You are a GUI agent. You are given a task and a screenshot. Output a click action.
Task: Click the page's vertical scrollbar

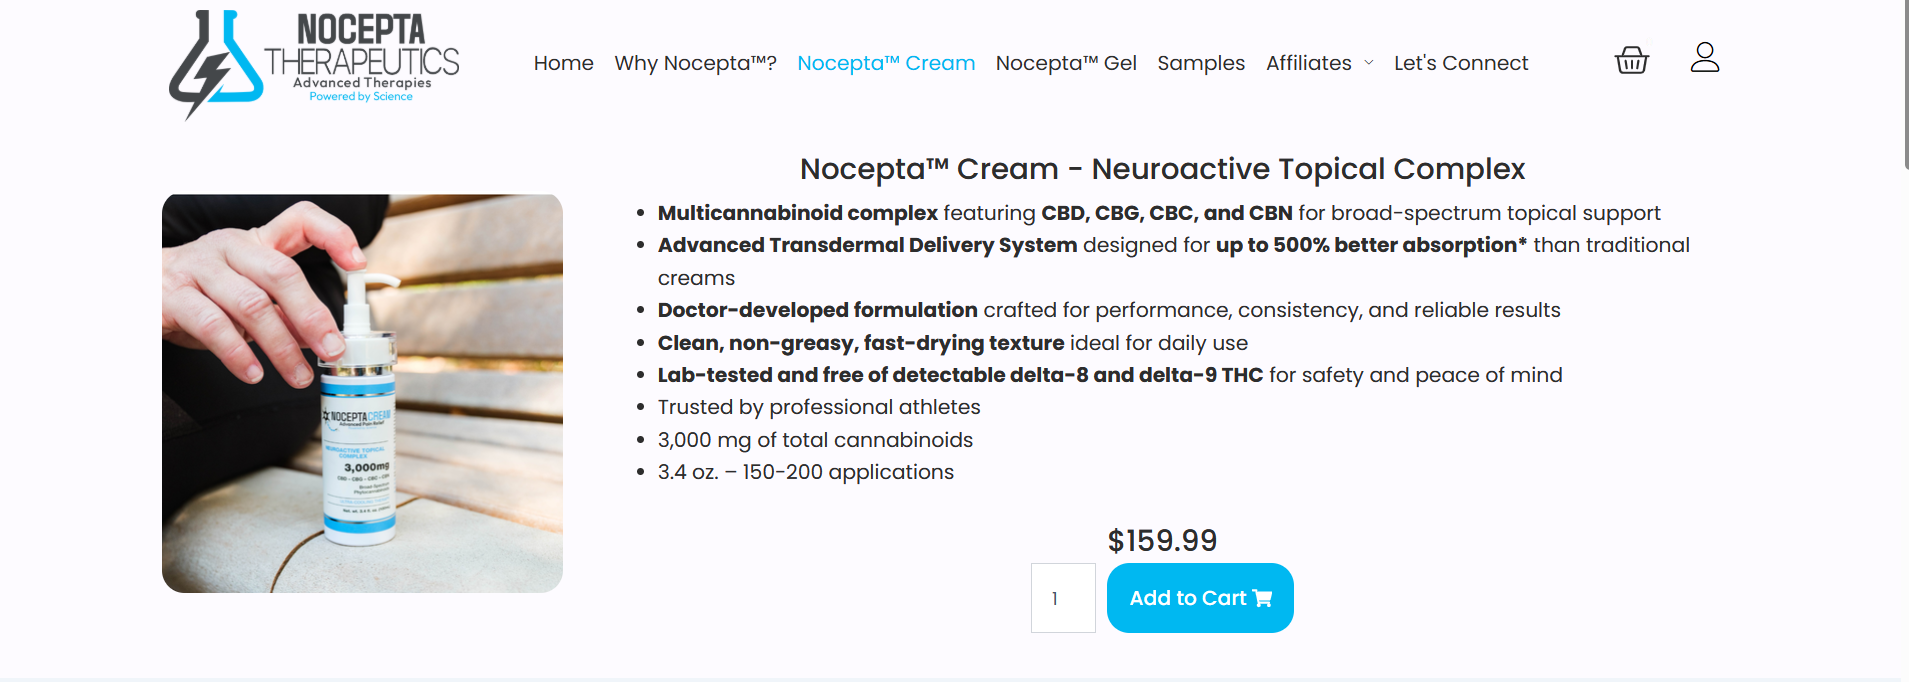(x=1906, y=85)
